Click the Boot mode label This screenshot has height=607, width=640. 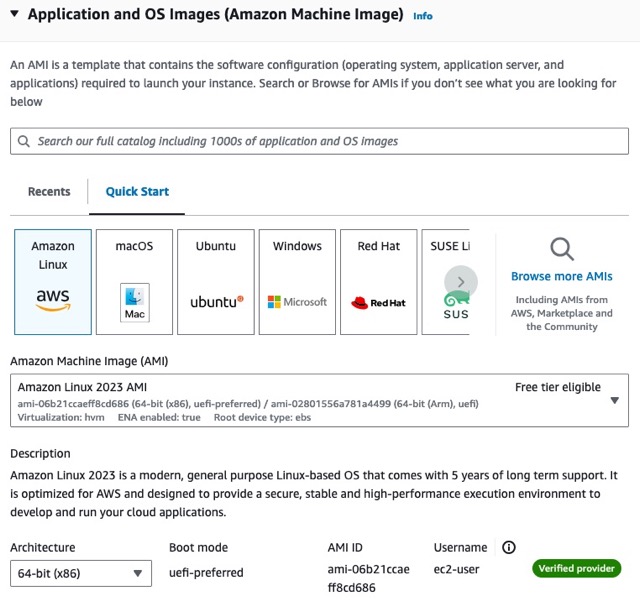pos(198,547)
